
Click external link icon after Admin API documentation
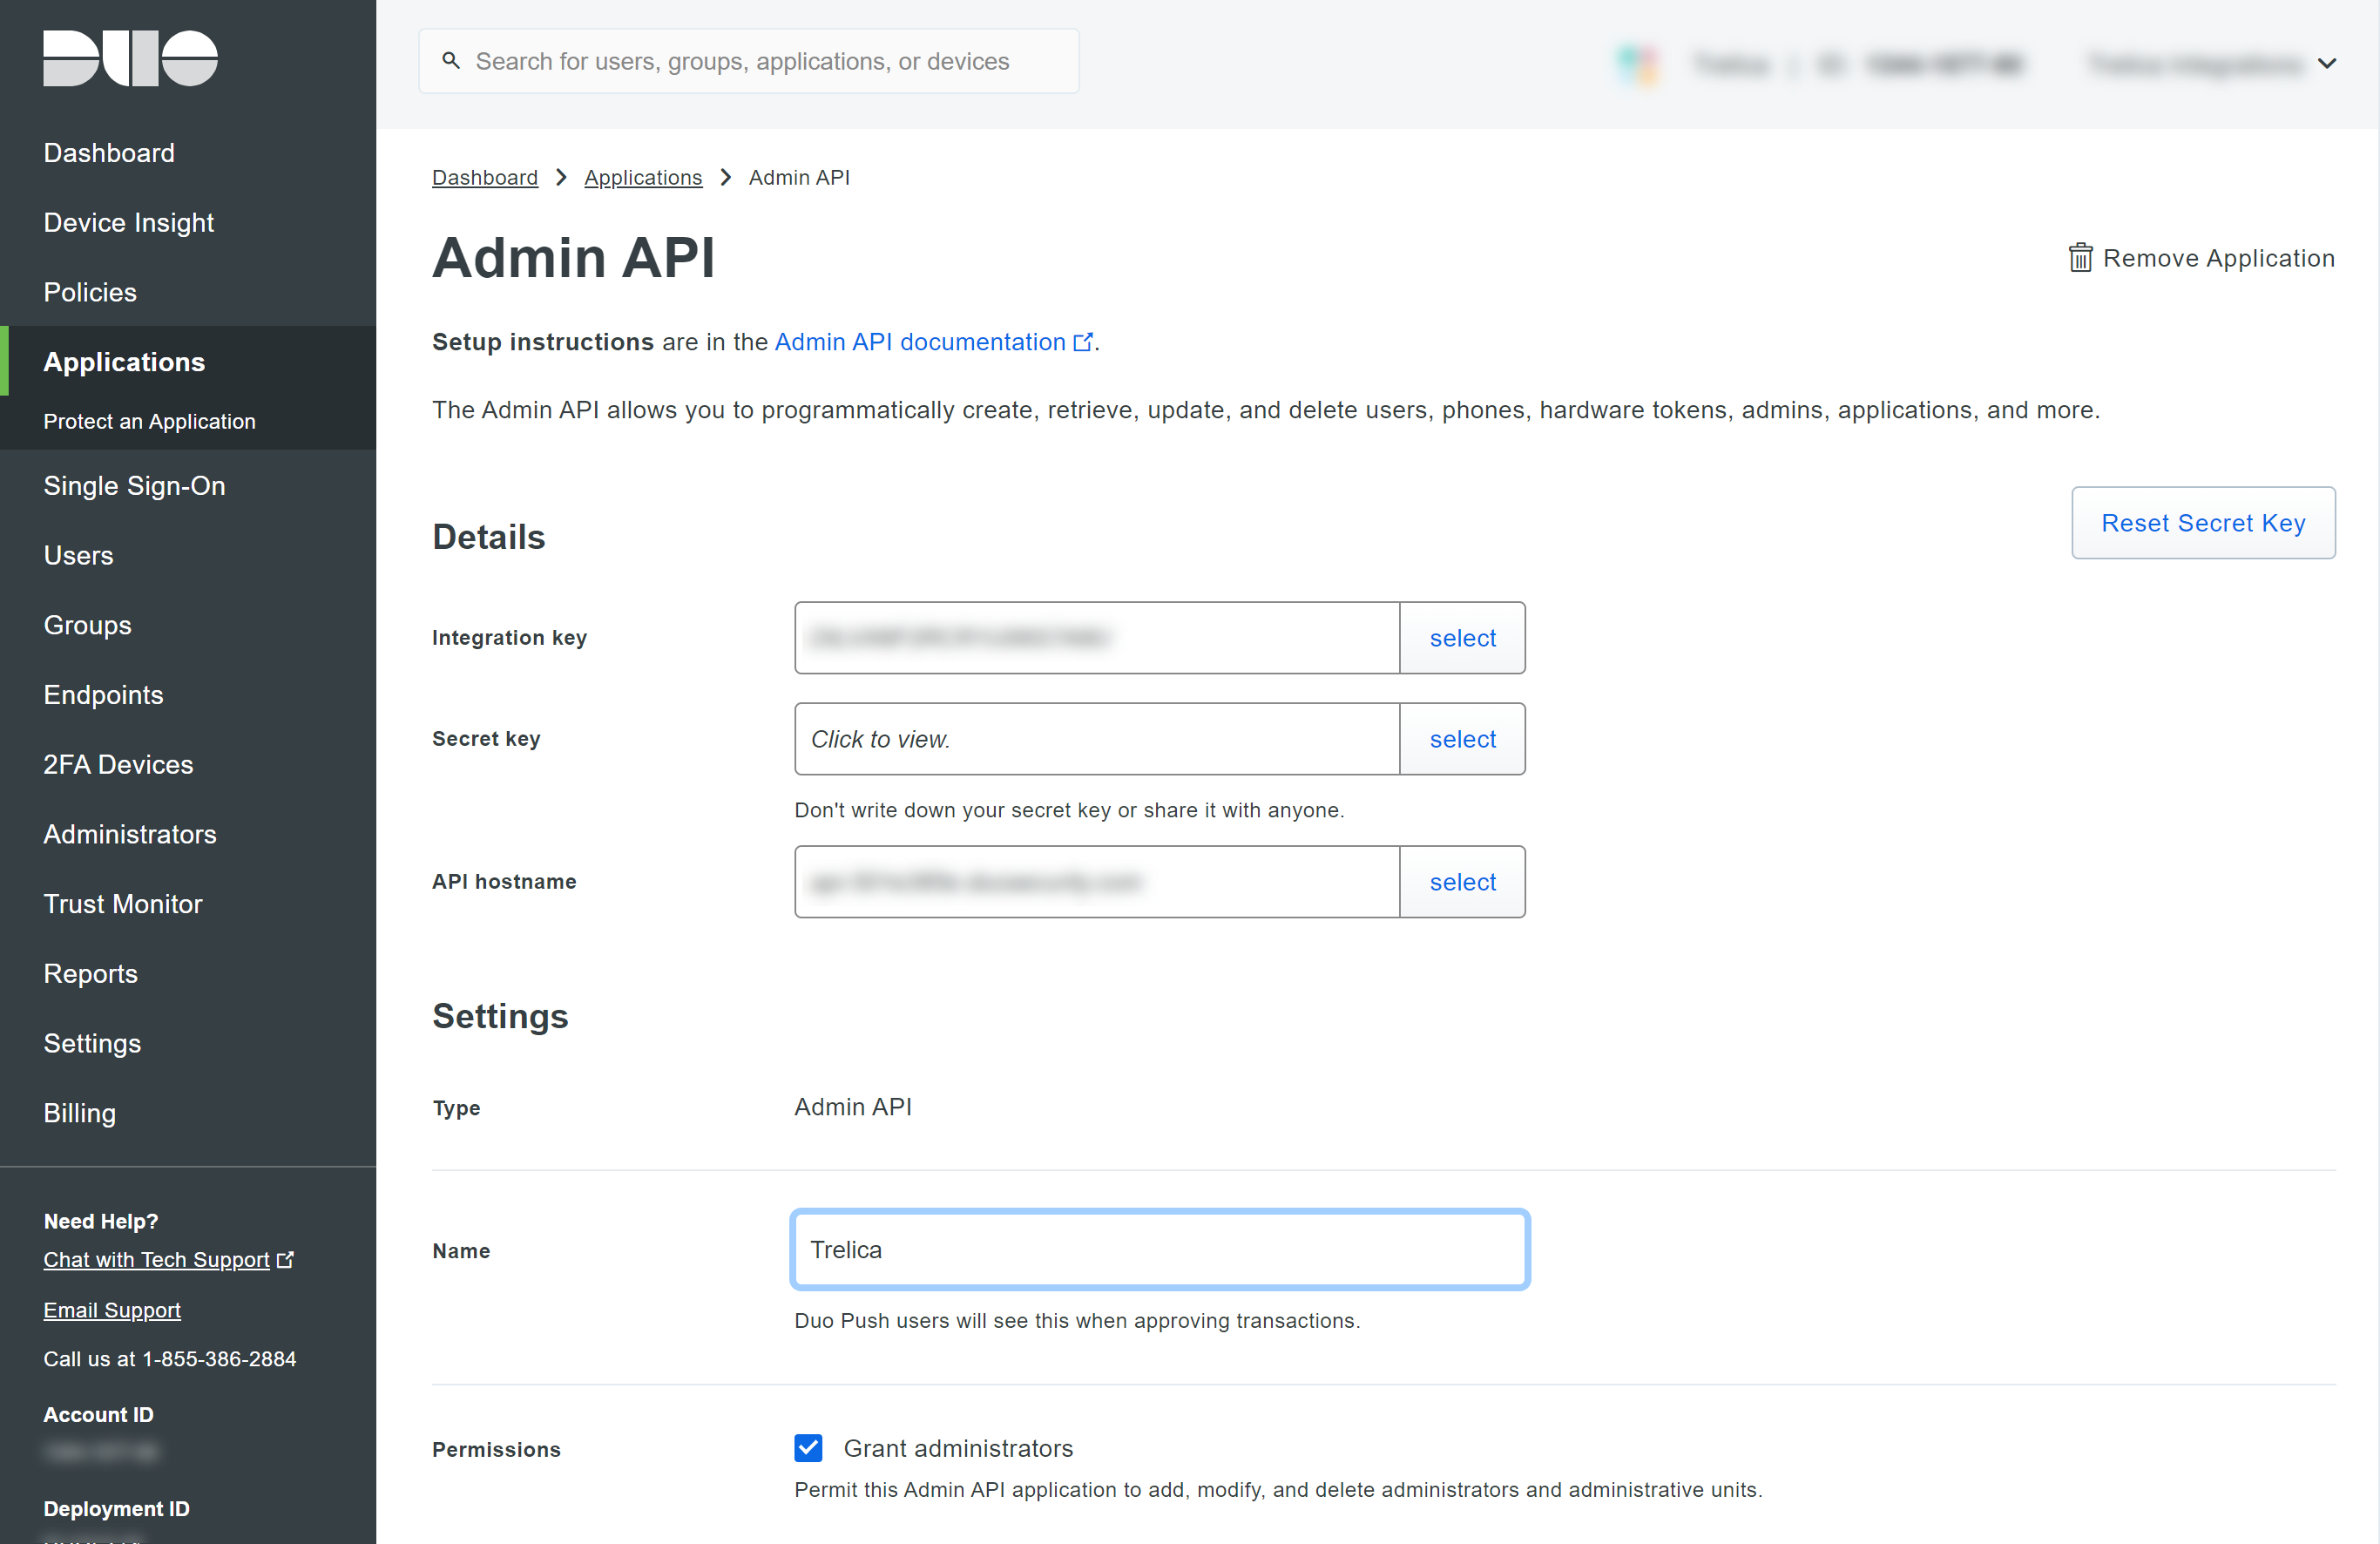1083,342
